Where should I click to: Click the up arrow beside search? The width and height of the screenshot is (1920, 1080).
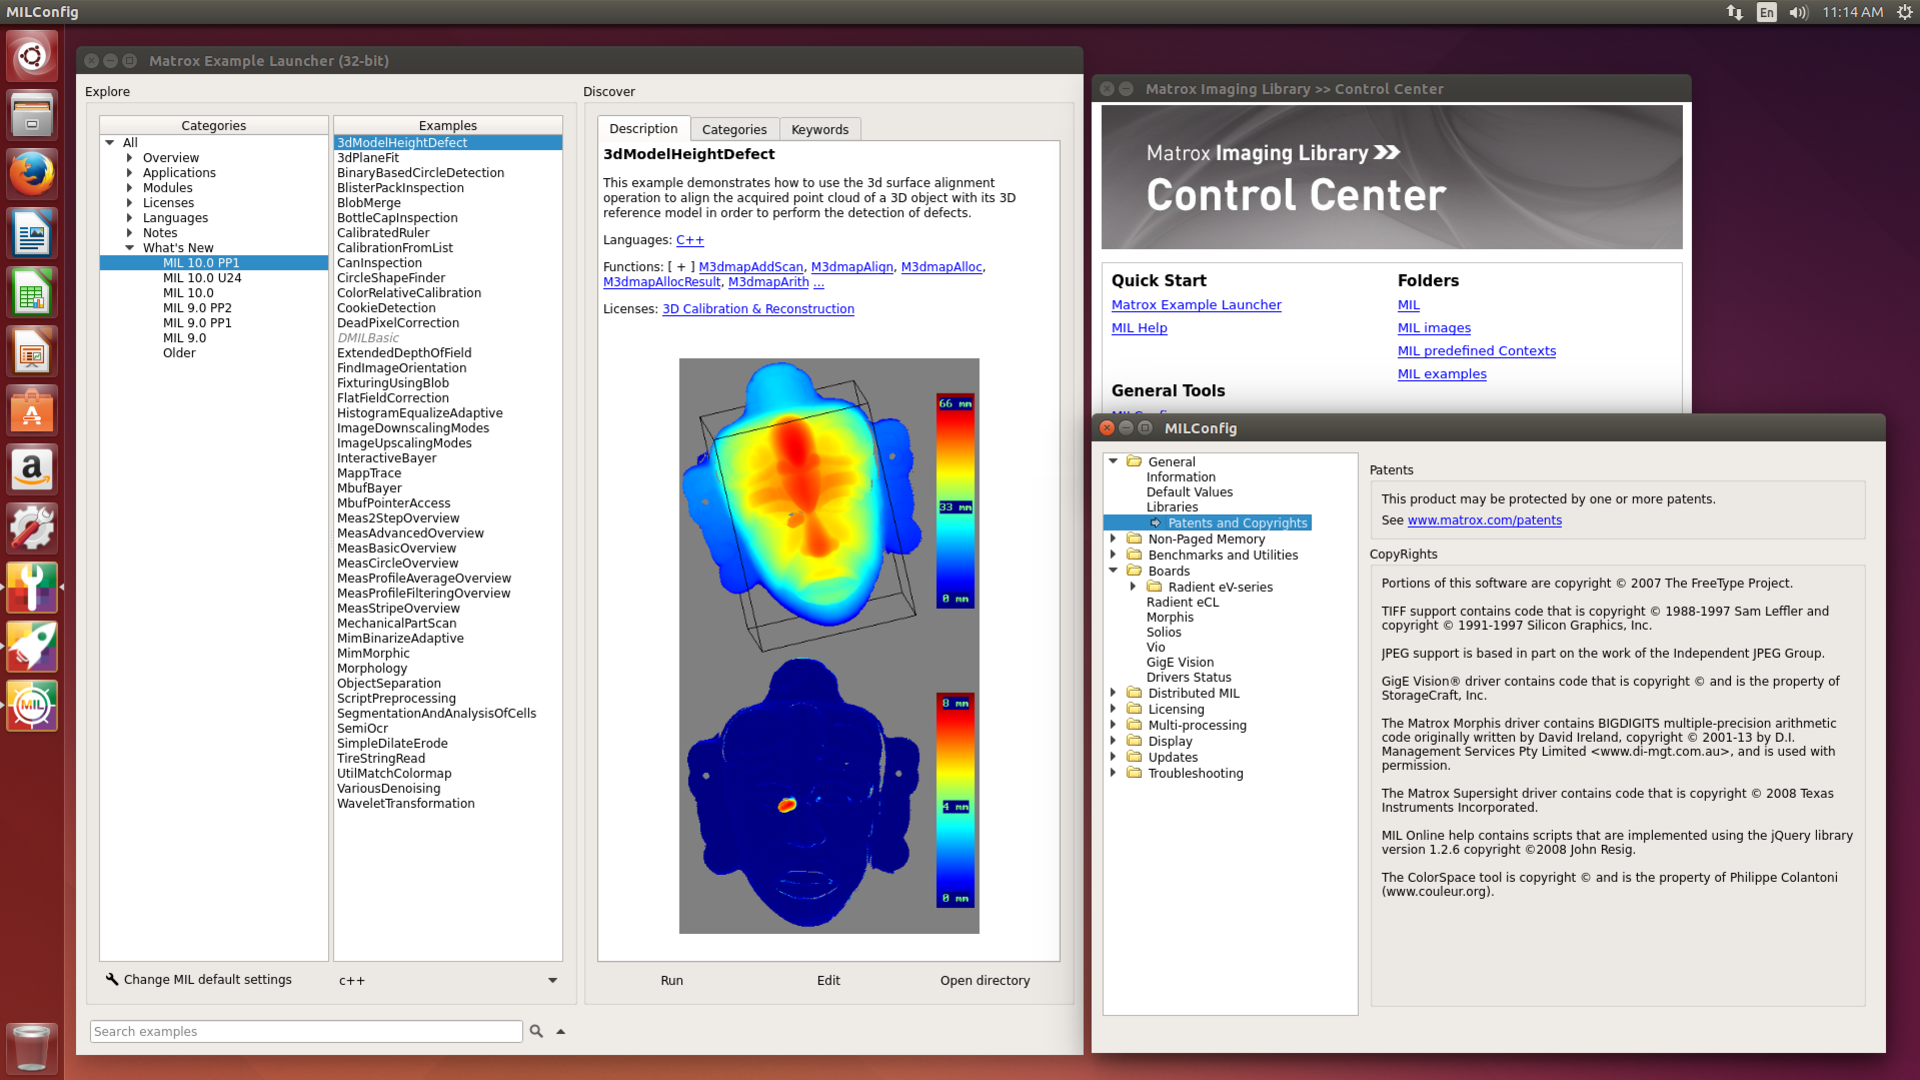click(561, 1031)
